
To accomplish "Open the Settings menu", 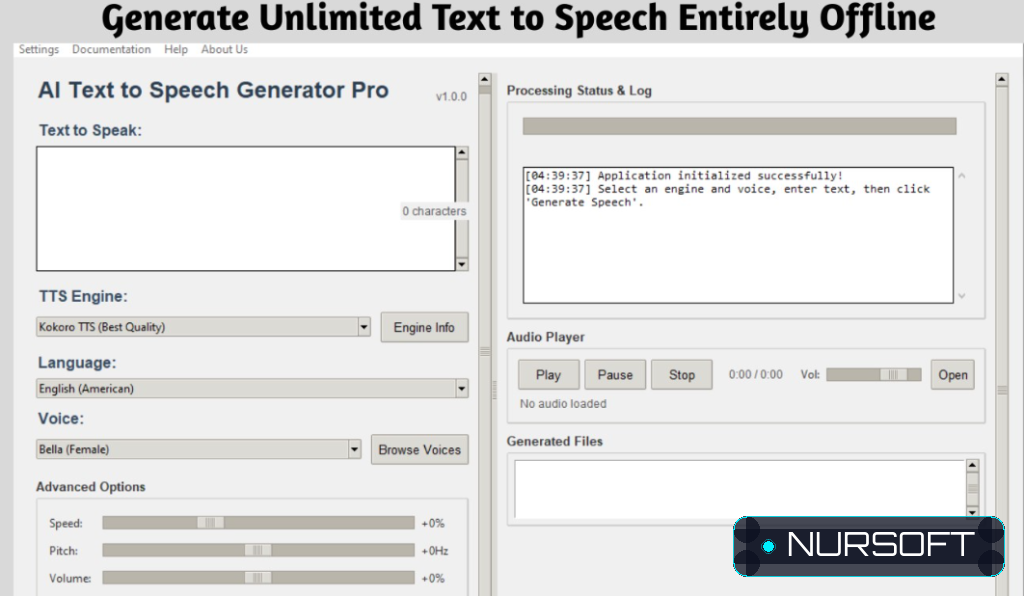I will (39, 50).
